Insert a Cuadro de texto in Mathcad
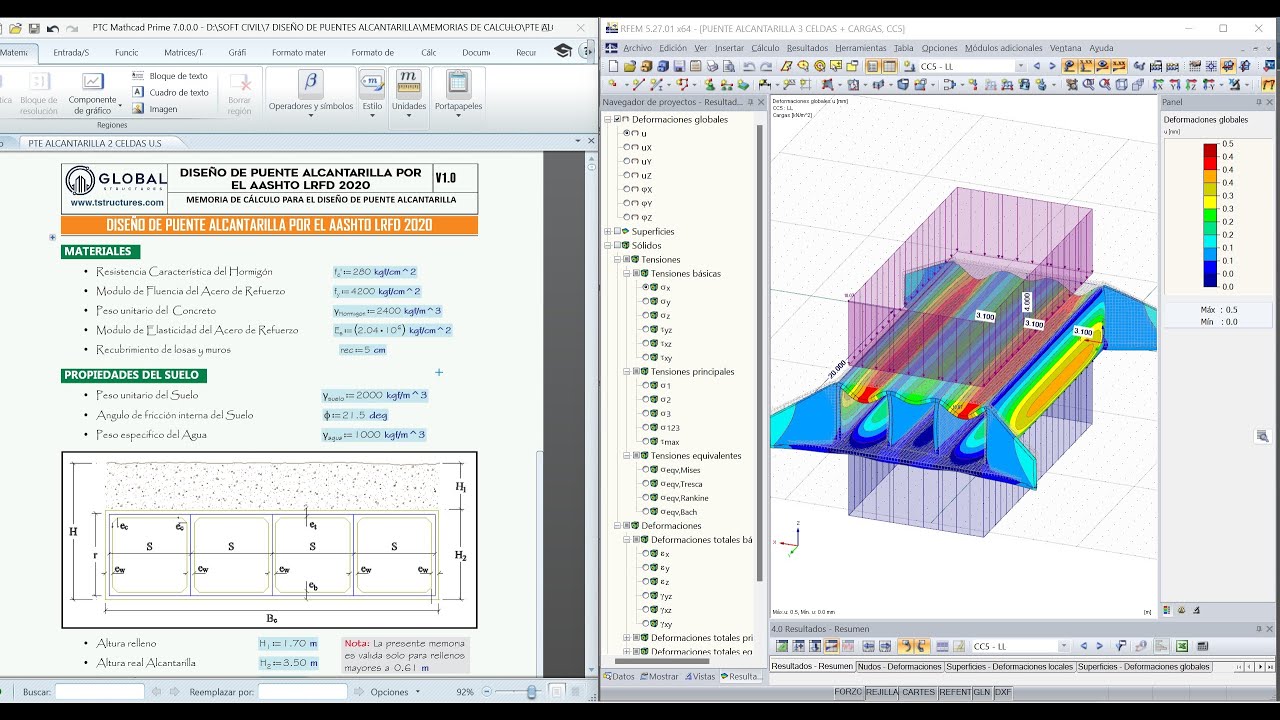This screenshot has height=720, width=1280. (x=170, y=93)
